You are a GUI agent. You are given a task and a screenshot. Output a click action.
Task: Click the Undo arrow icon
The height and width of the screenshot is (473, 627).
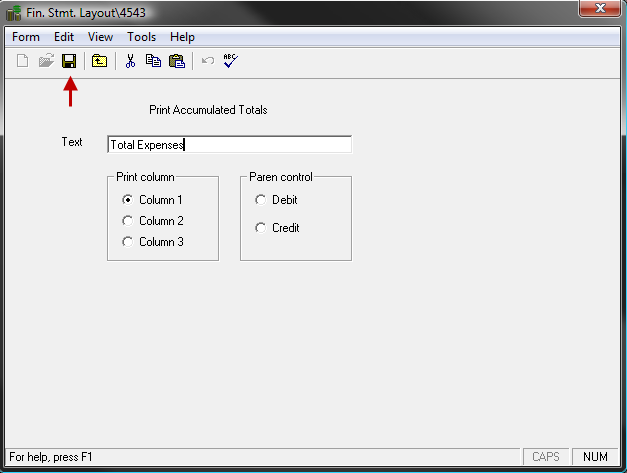pyautogui.click(x=208, y=61)
